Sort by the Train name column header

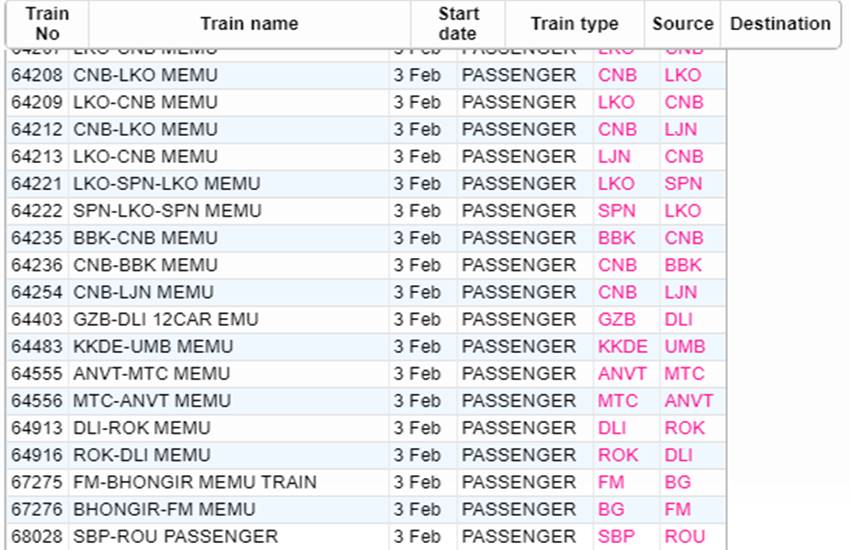tap(249, 24)
